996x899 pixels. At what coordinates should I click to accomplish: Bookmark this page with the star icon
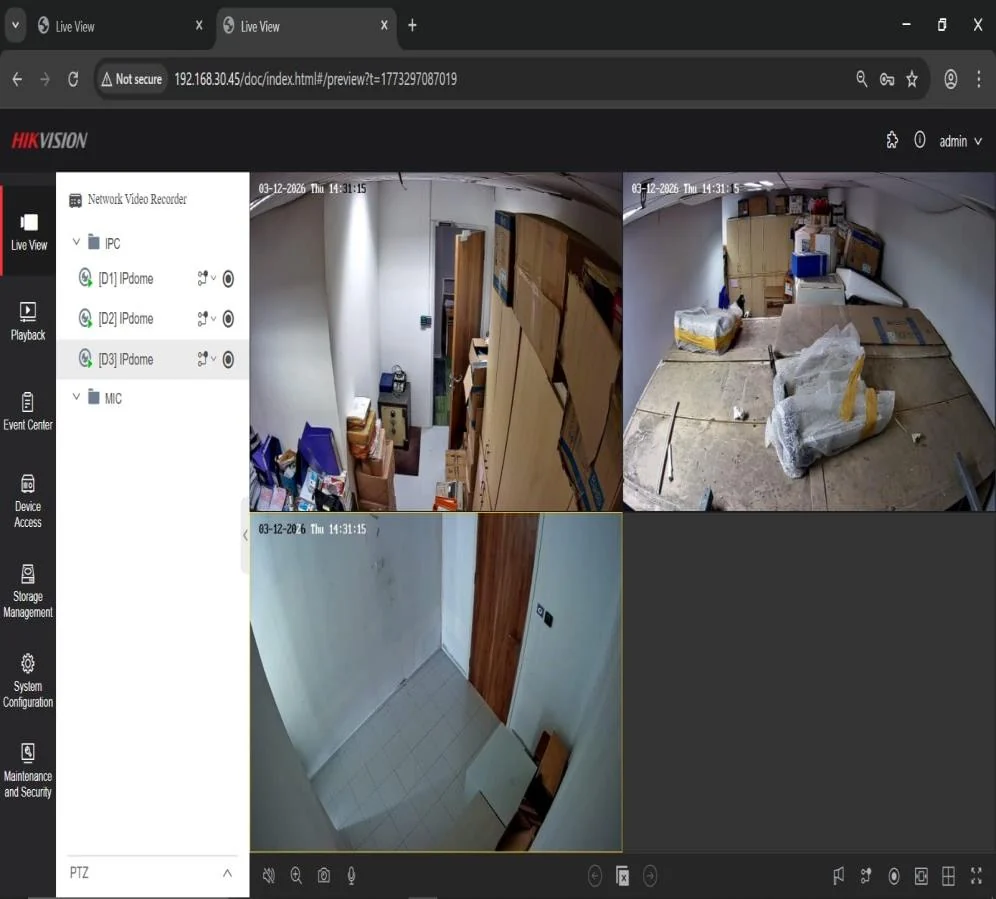pyautogui.click(x=912, y=79)
